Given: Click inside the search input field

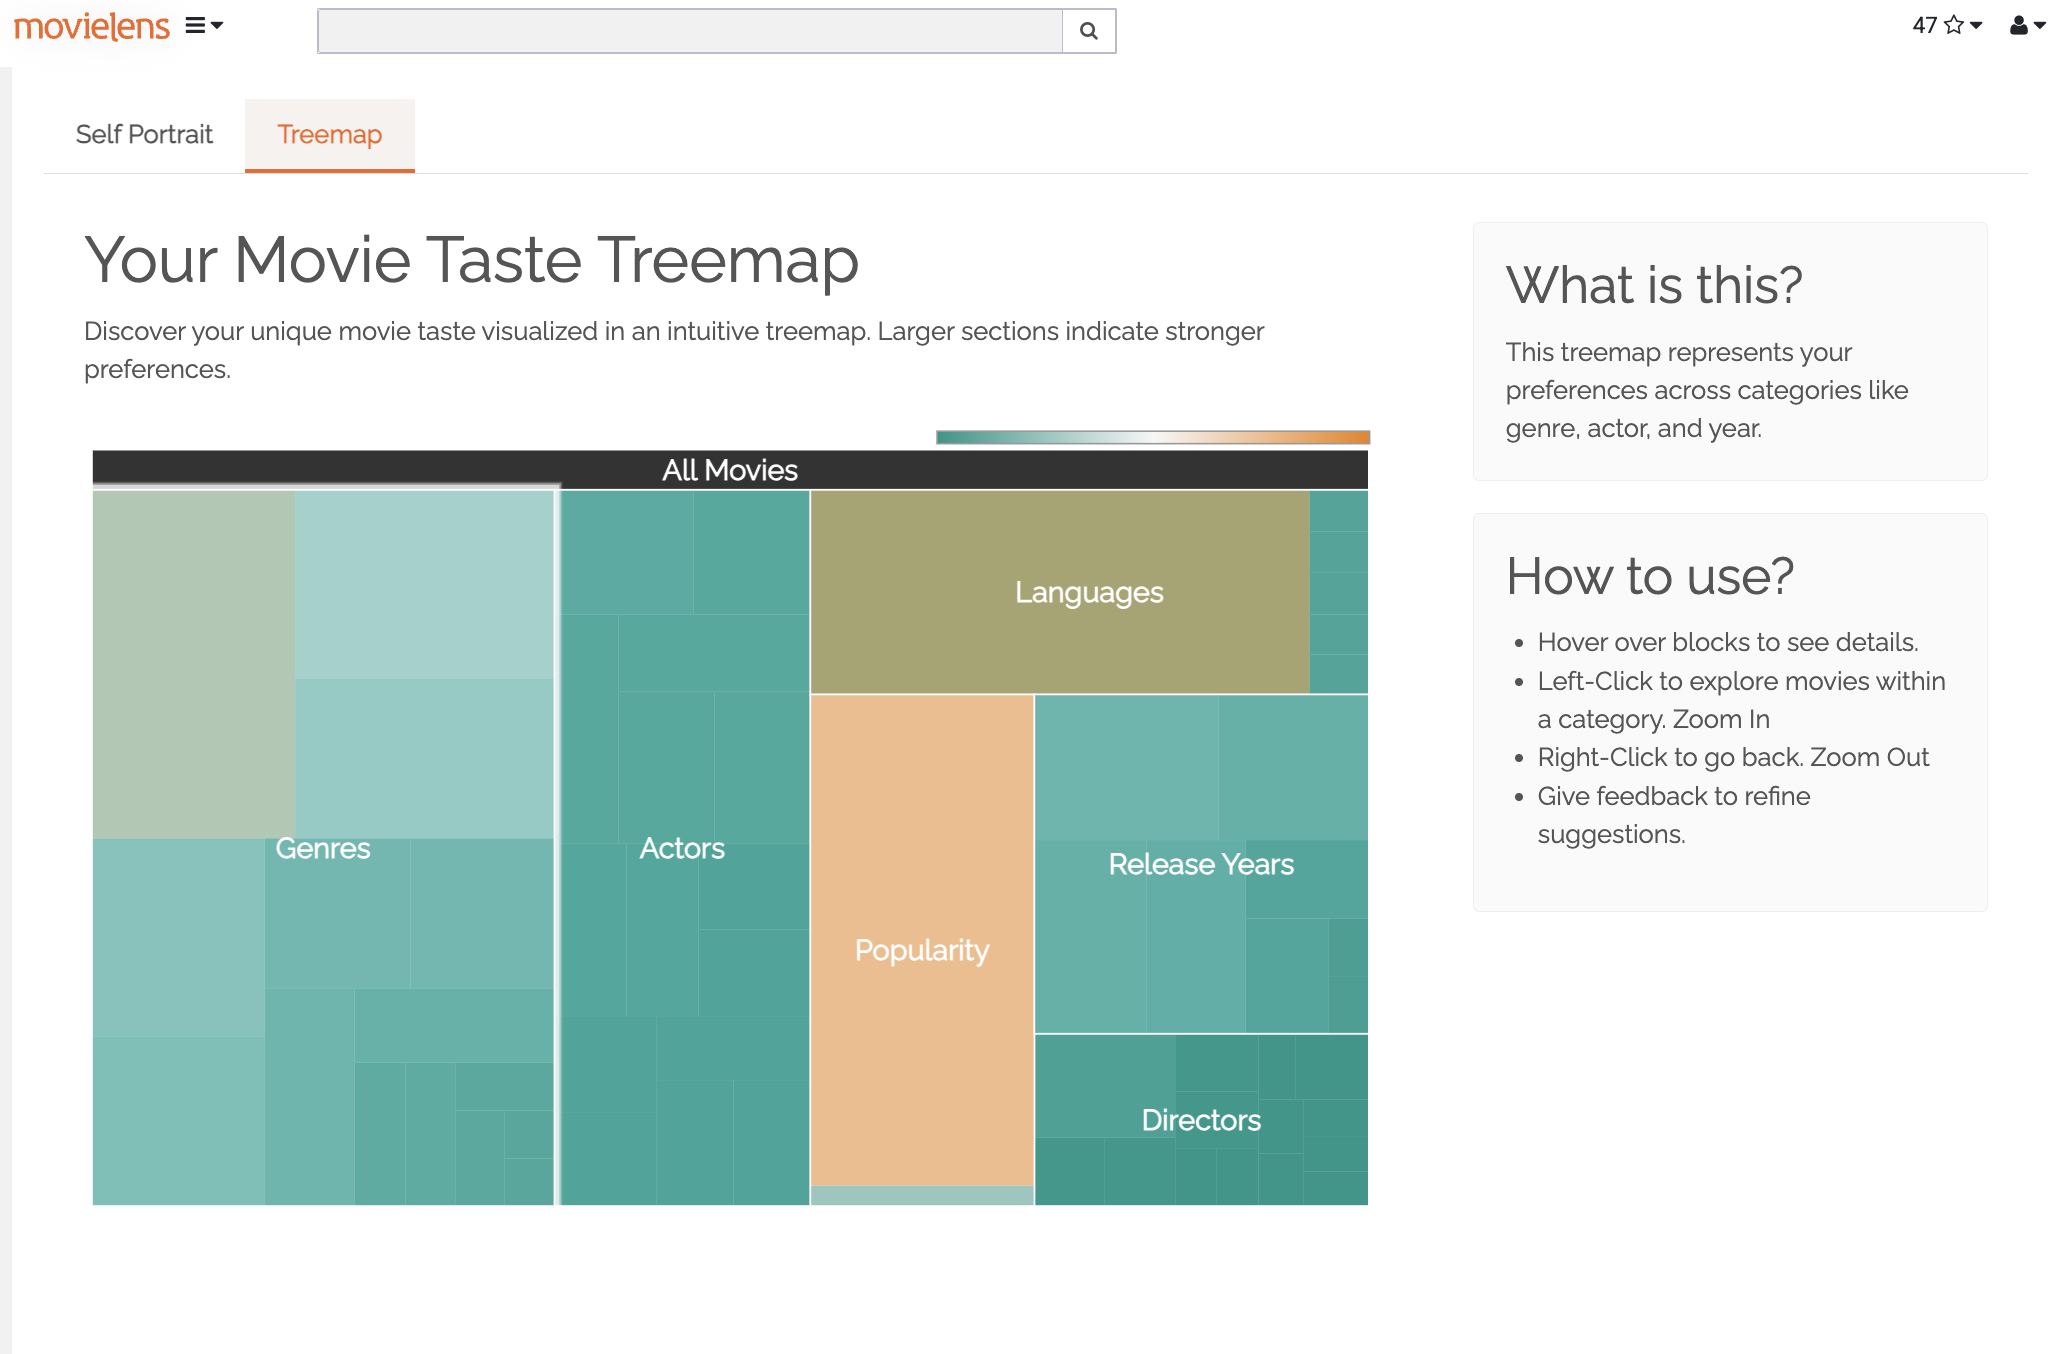Looking at the screenshot, I should [x=689, y=31].
